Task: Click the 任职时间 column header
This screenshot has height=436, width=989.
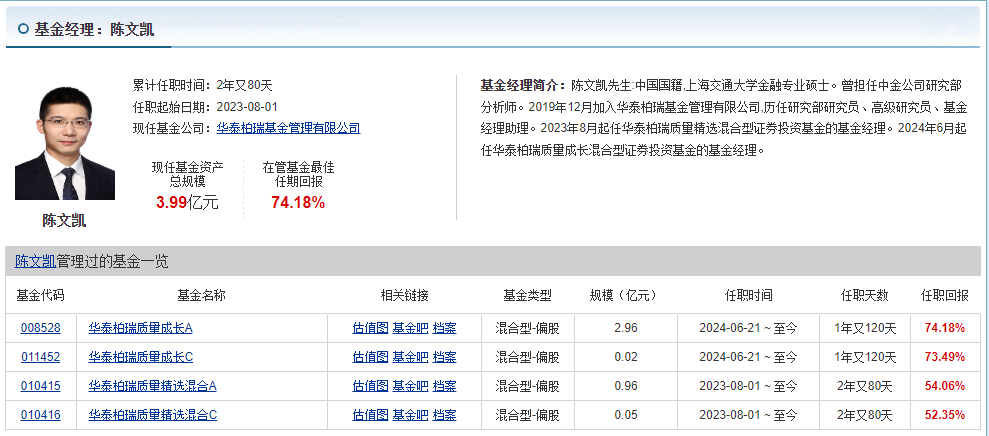Action: (x=748, y=295)
